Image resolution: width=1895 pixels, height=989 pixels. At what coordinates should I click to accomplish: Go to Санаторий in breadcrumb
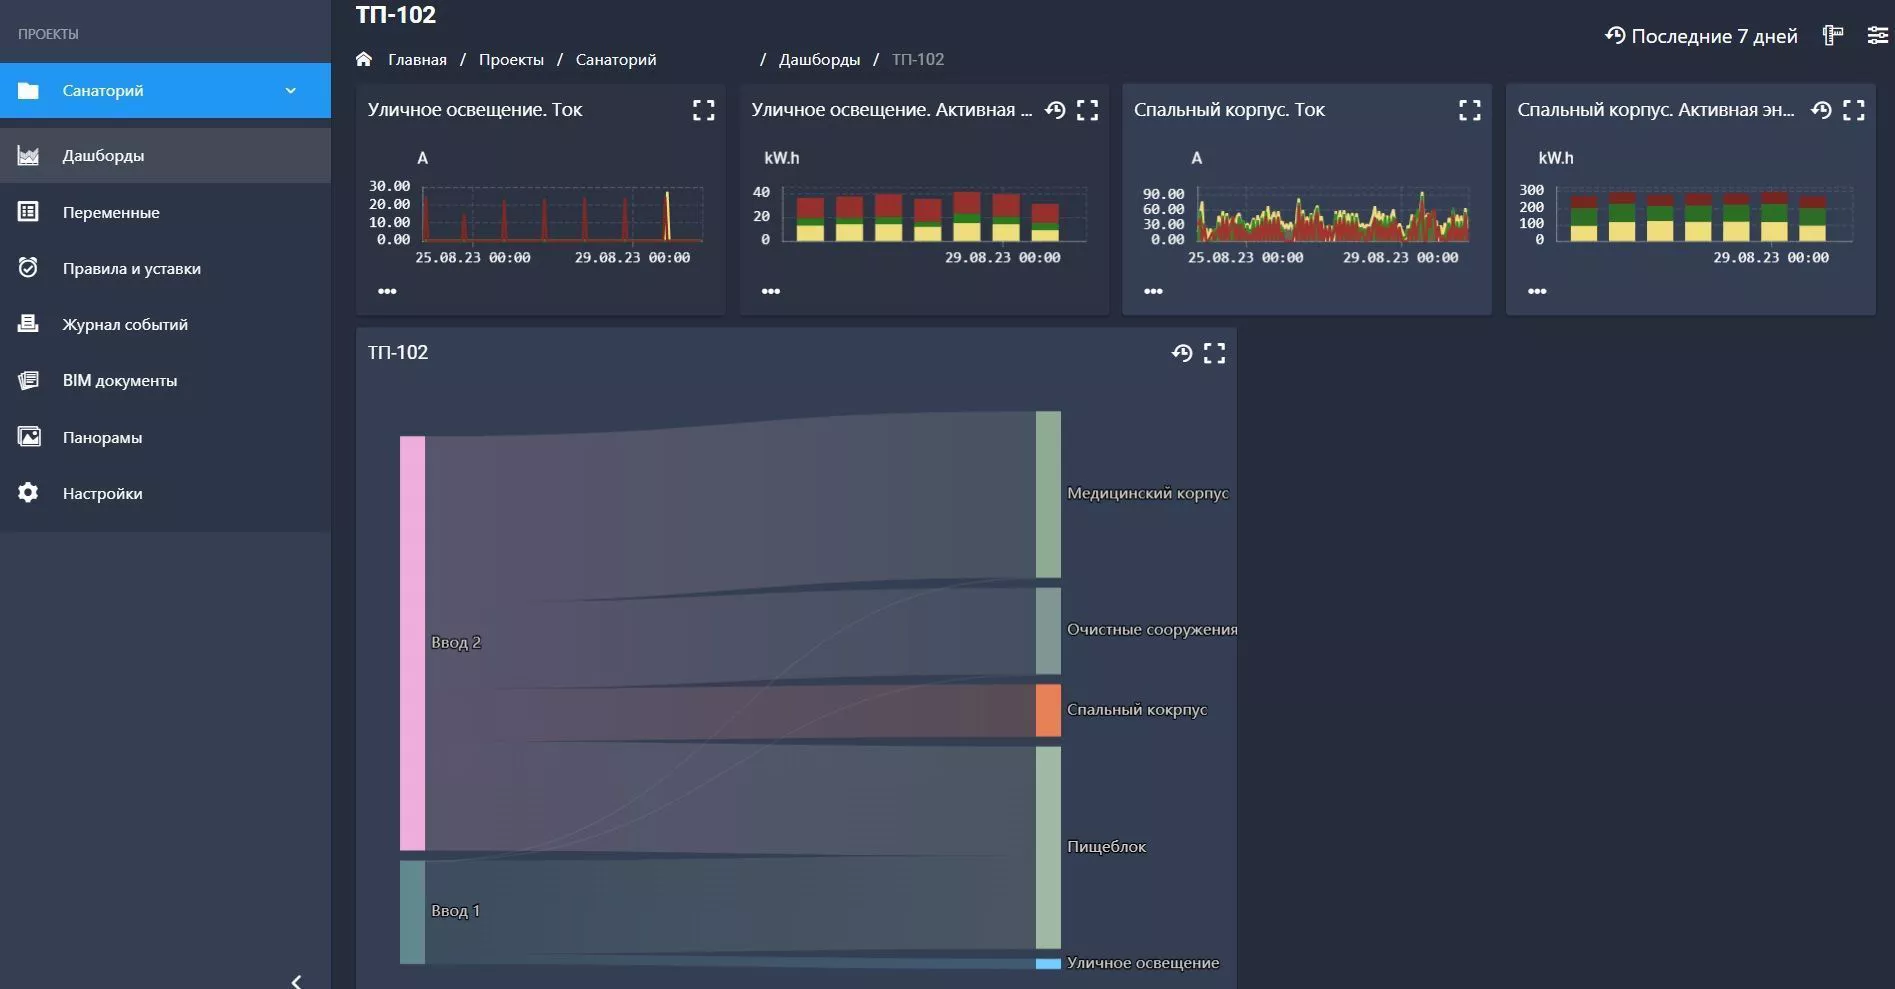point(616,59)
